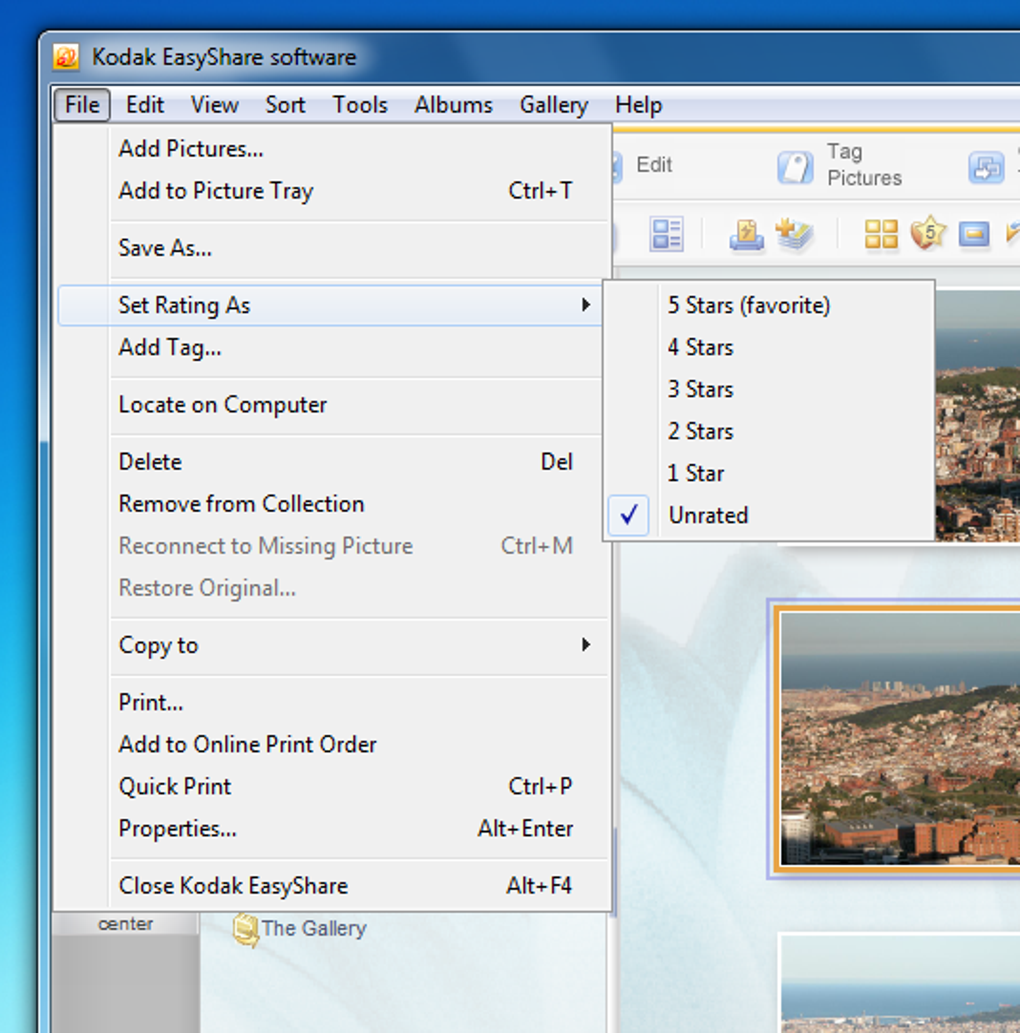Click The Gallery scroll icon
Viewport: 1020px width, 1033px height.
point(246,930)
